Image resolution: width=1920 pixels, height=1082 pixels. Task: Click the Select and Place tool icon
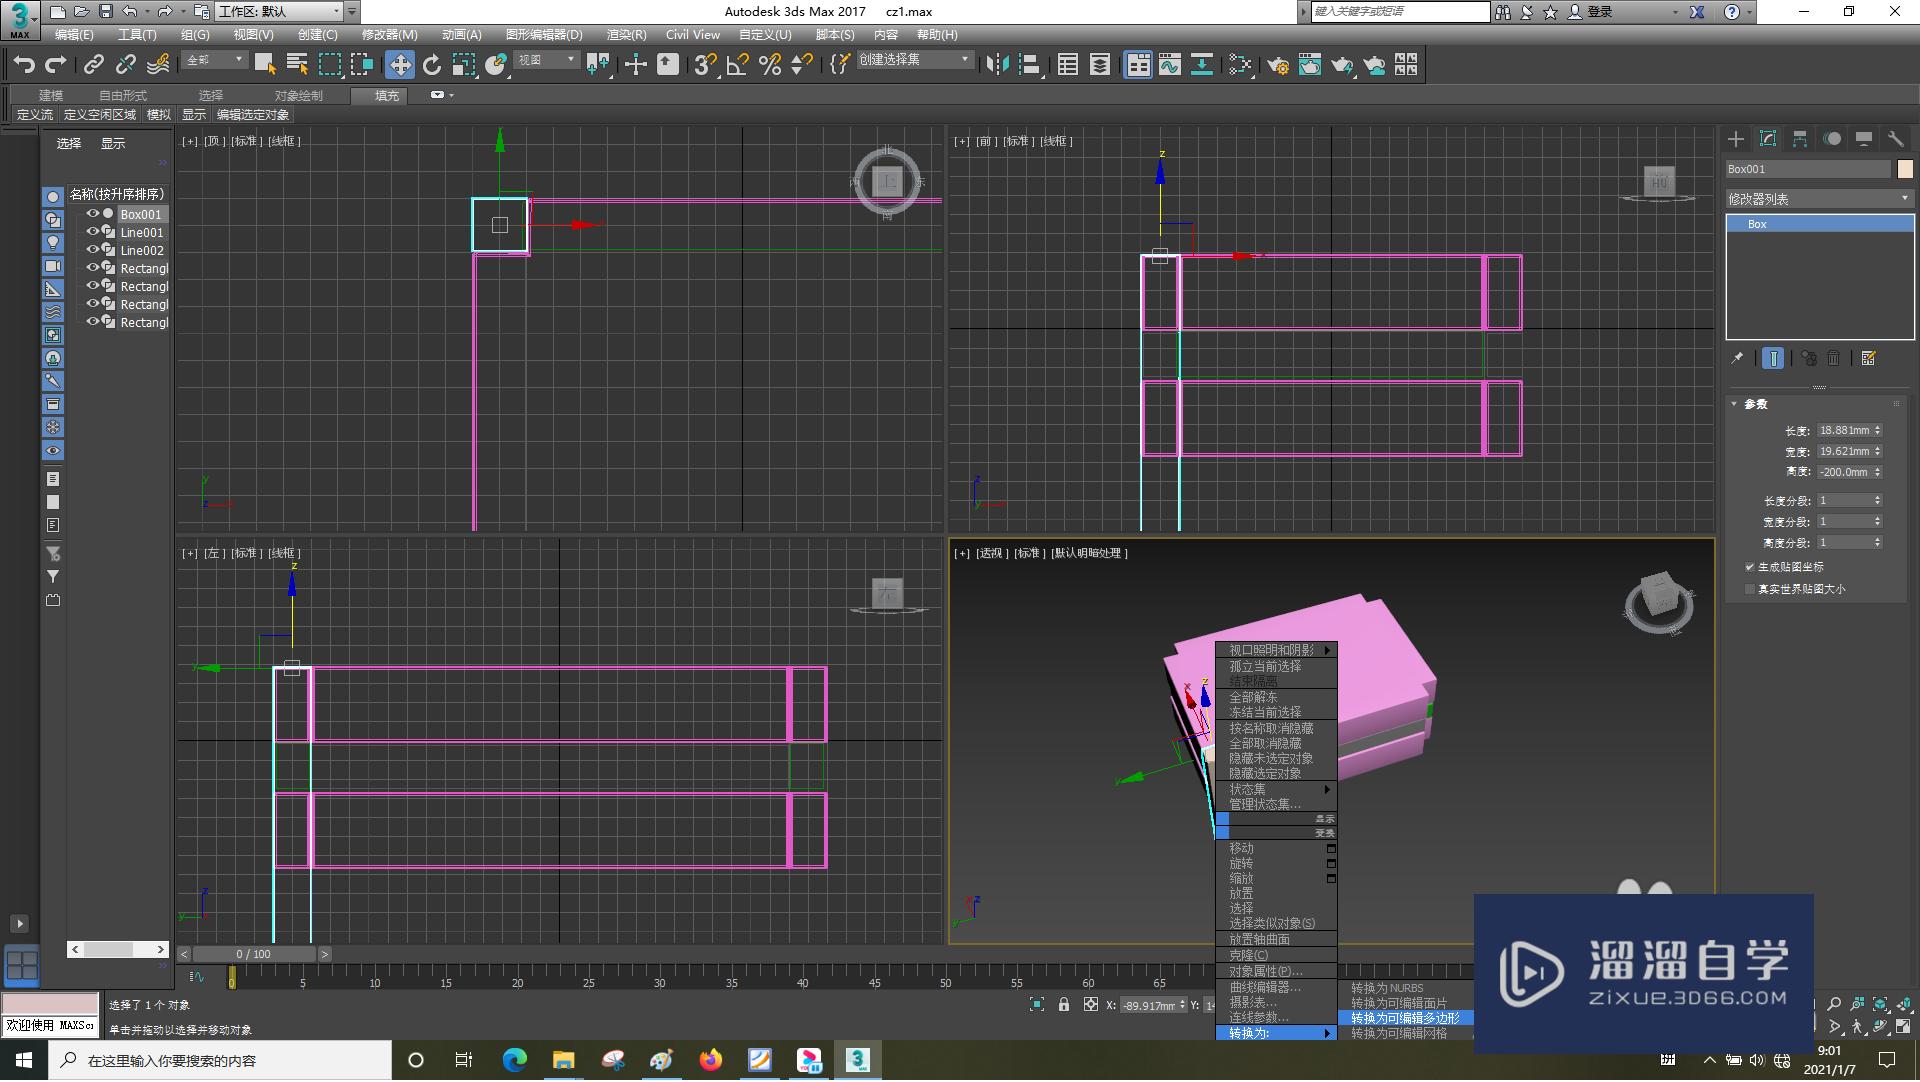point(496,65)
